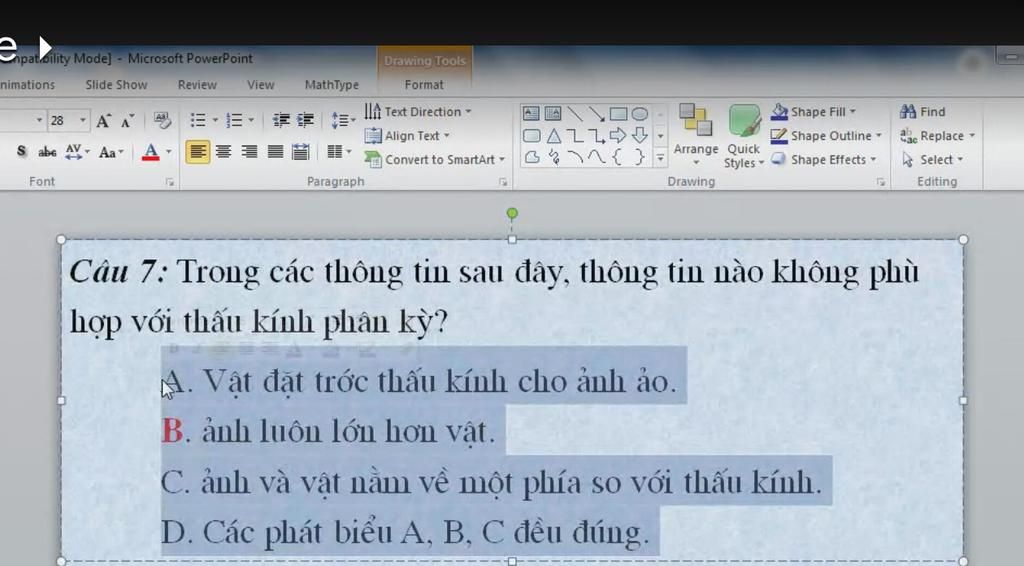Image resolution: width=1024 pixels, height=566 pixels.
Task: Open the font size 28 dropdown
Action: tap(83, 121)
